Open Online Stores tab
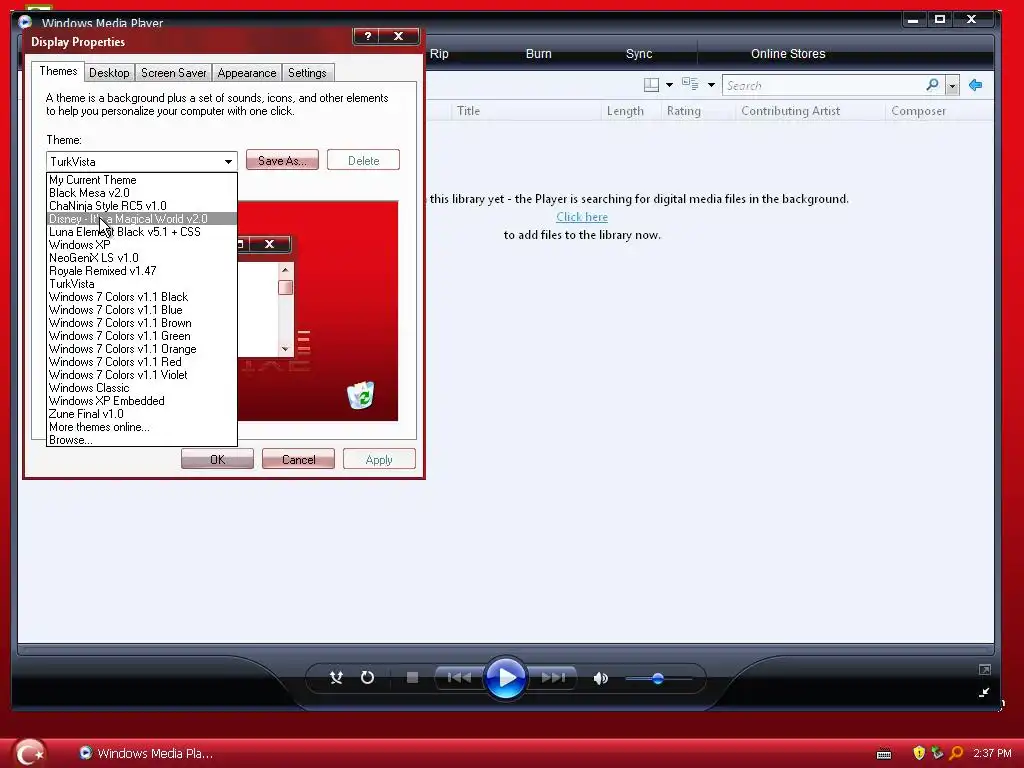 click(x=788, y=54)
